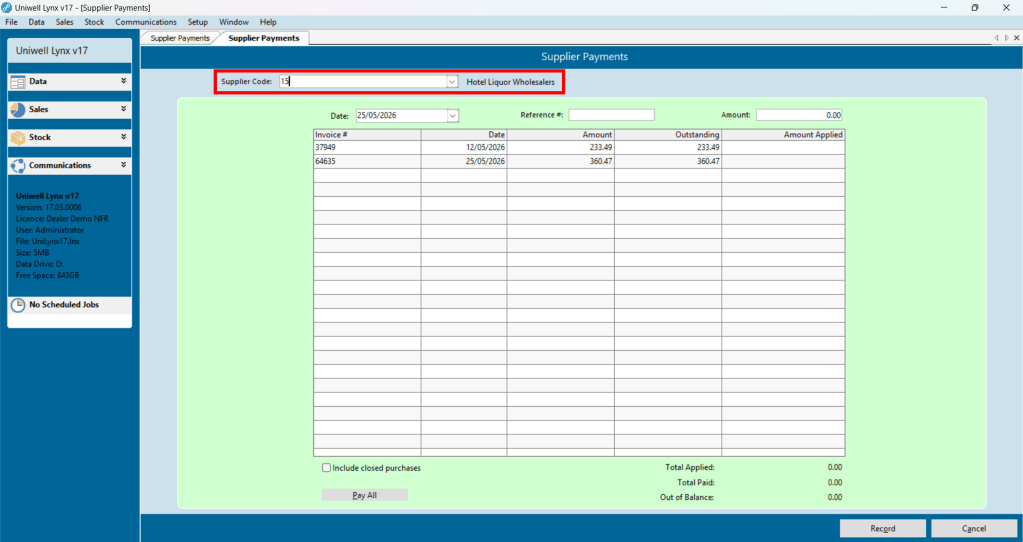Expand the Data sidebar section chevron

click(123, 81)
